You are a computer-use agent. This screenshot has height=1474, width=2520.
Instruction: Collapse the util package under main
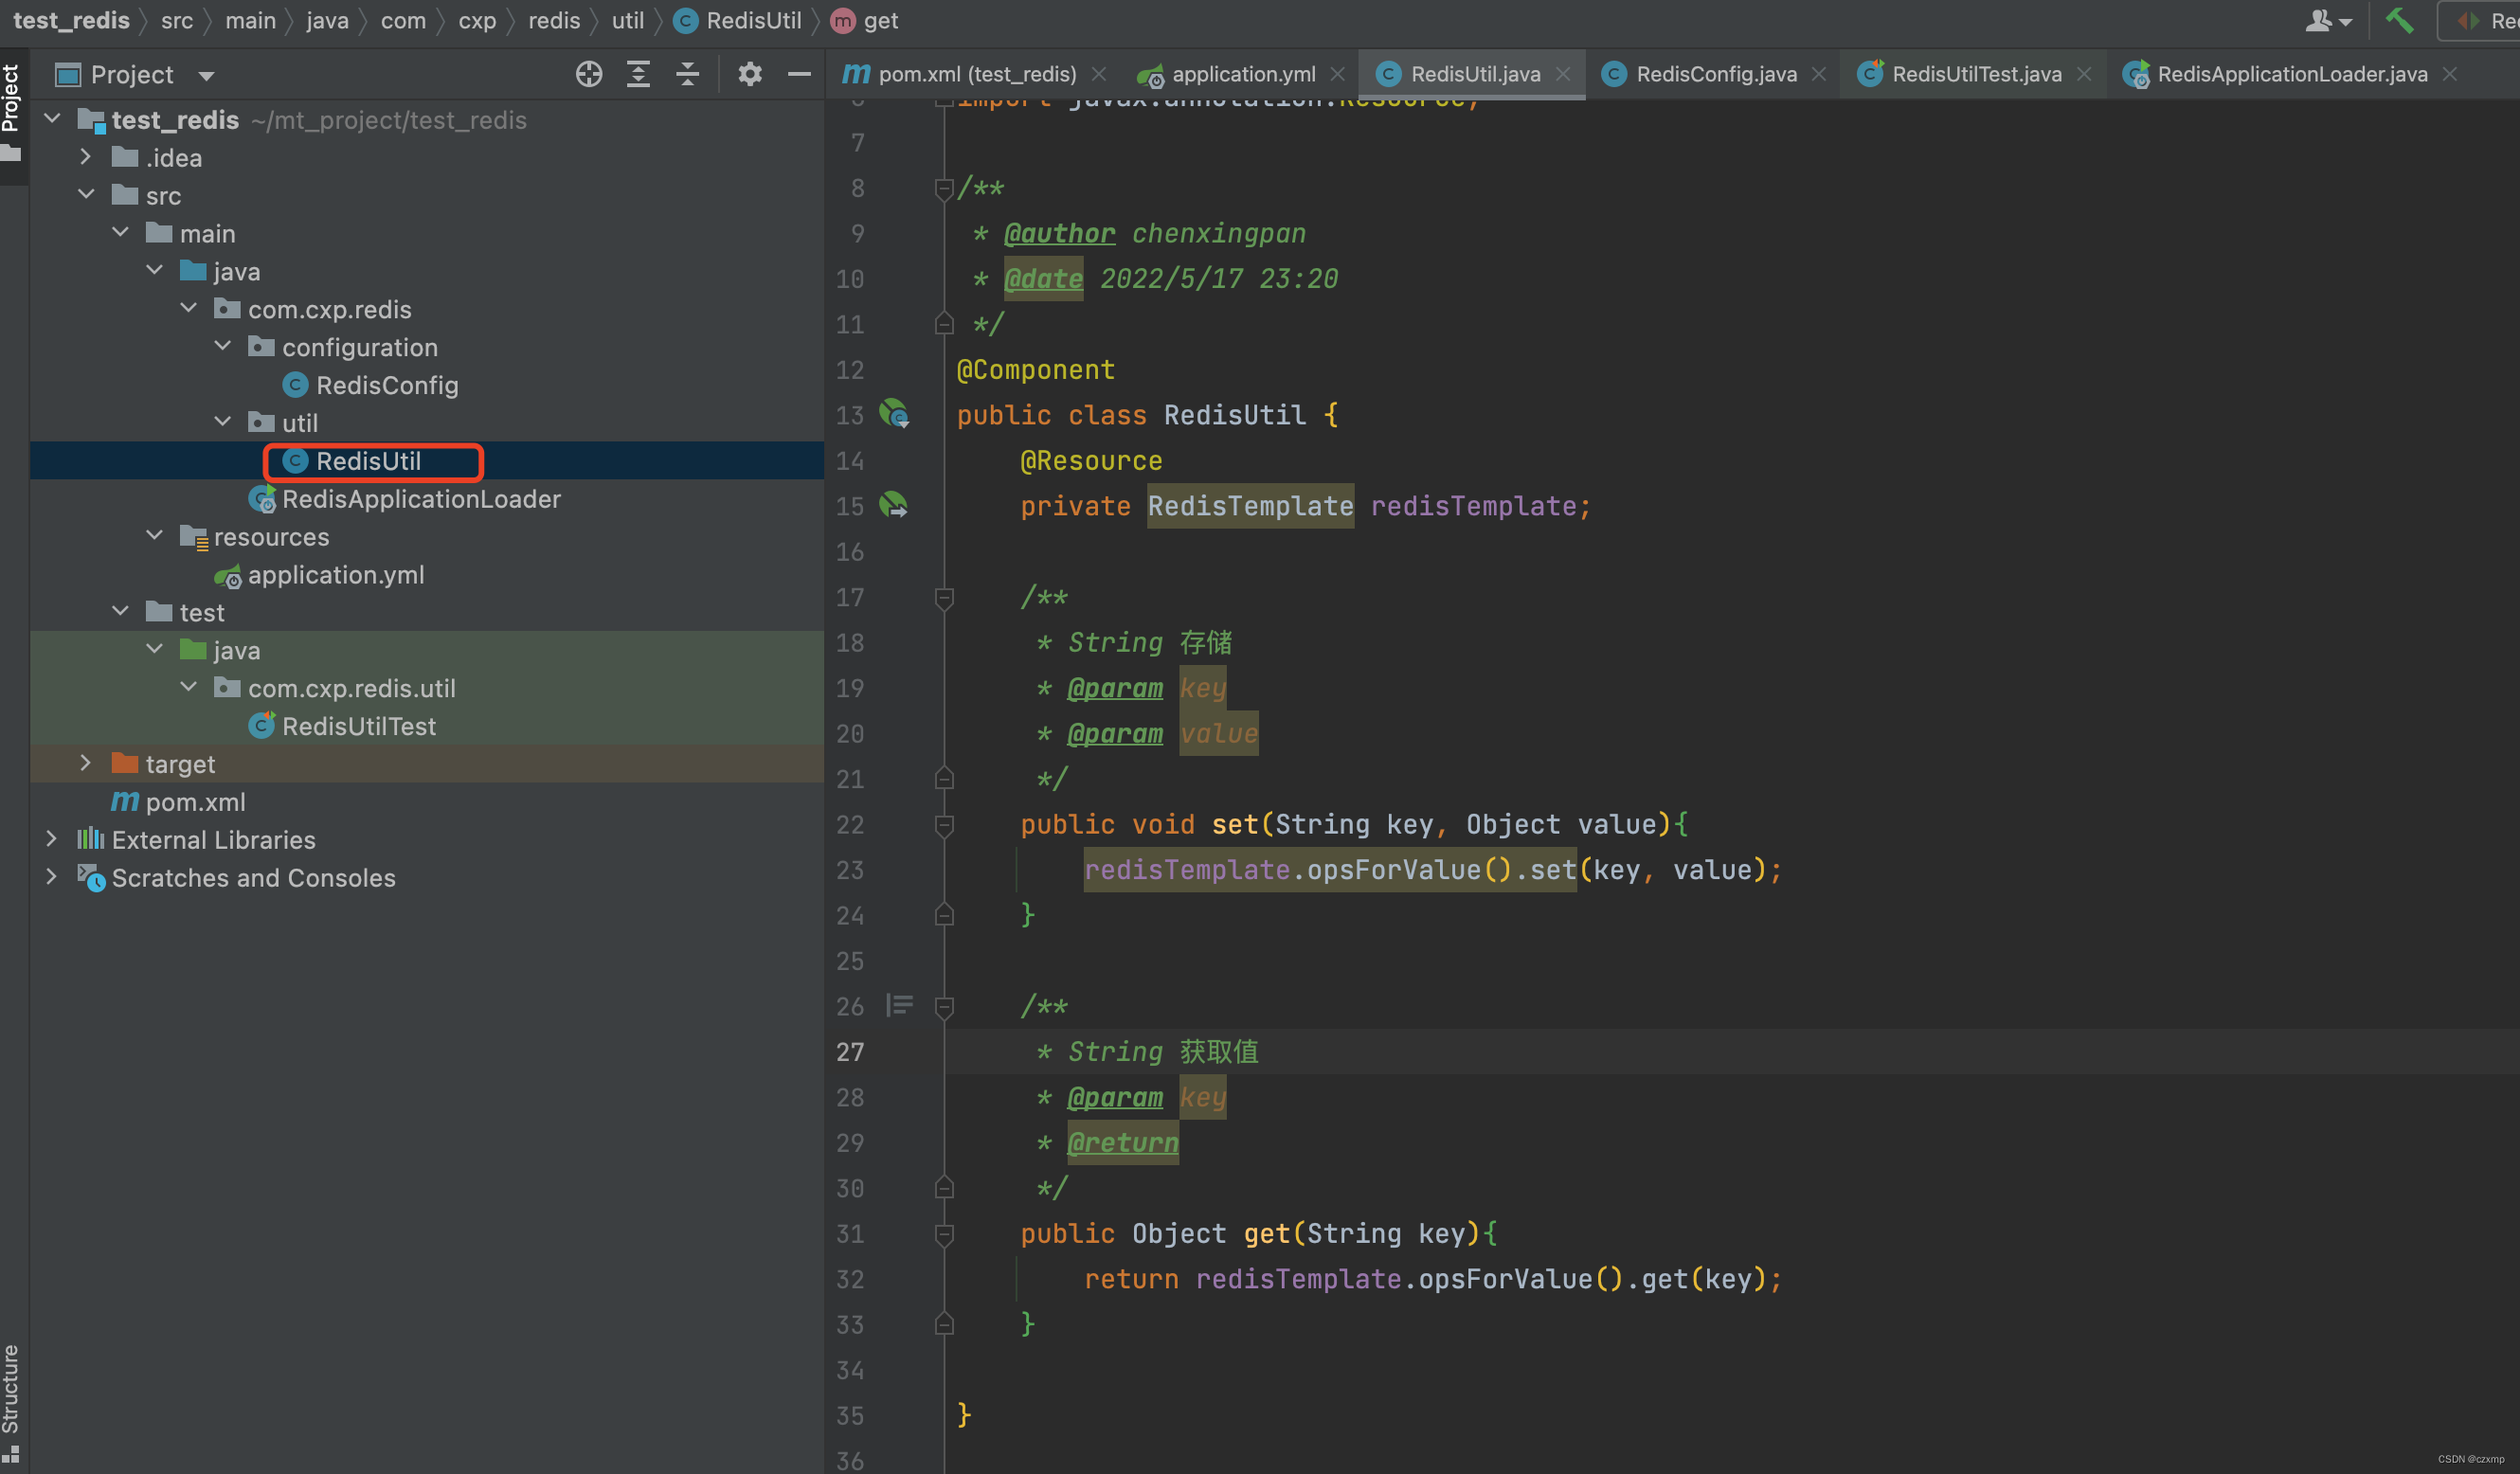pos(223,422)
